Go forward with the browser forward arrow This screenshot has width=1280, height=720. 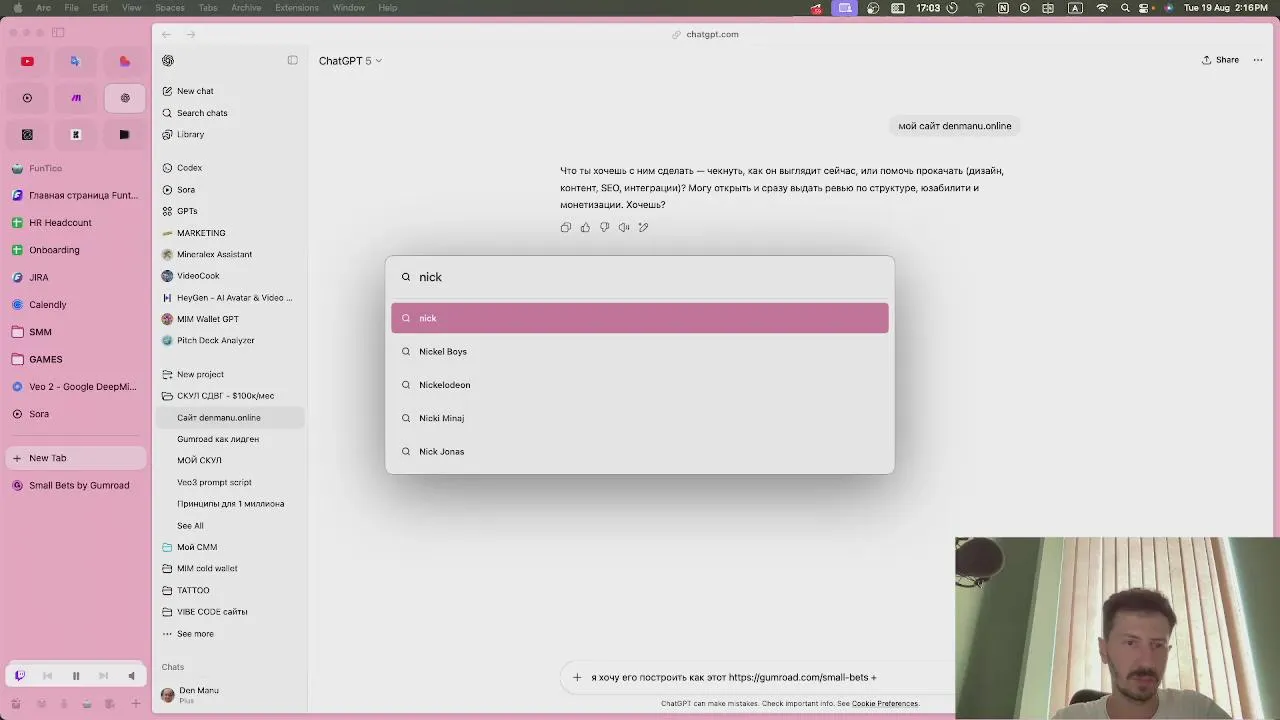pos(190,34)
